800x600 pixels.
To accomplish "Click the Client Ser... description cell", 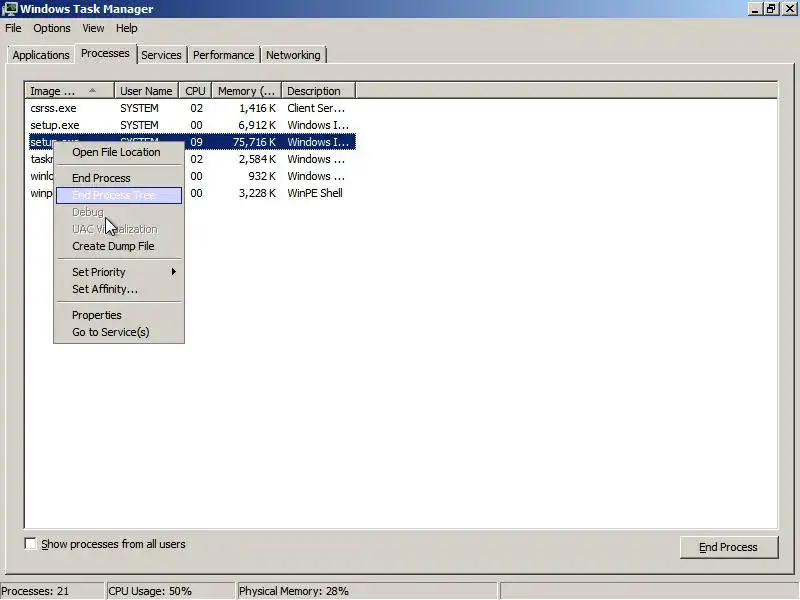I will click(316, 108).
